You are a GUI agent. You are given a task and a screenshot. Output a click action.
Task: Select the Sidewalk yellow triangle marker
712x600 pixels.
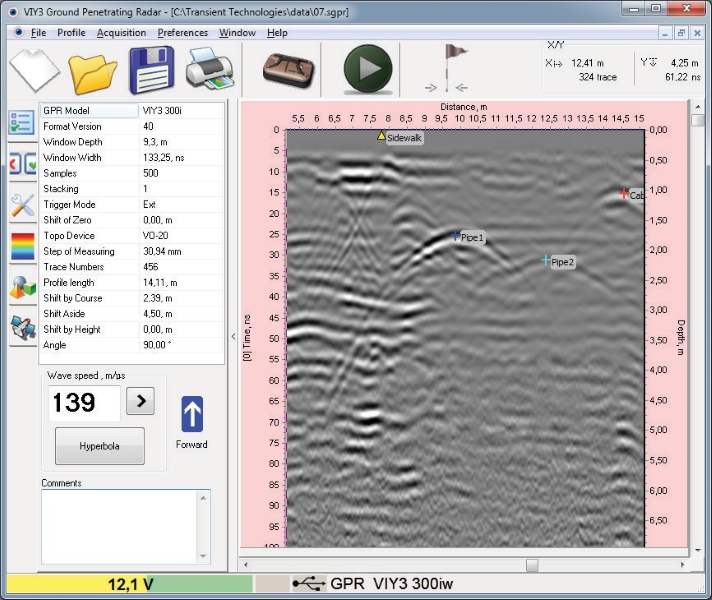[x=381, y=136]
